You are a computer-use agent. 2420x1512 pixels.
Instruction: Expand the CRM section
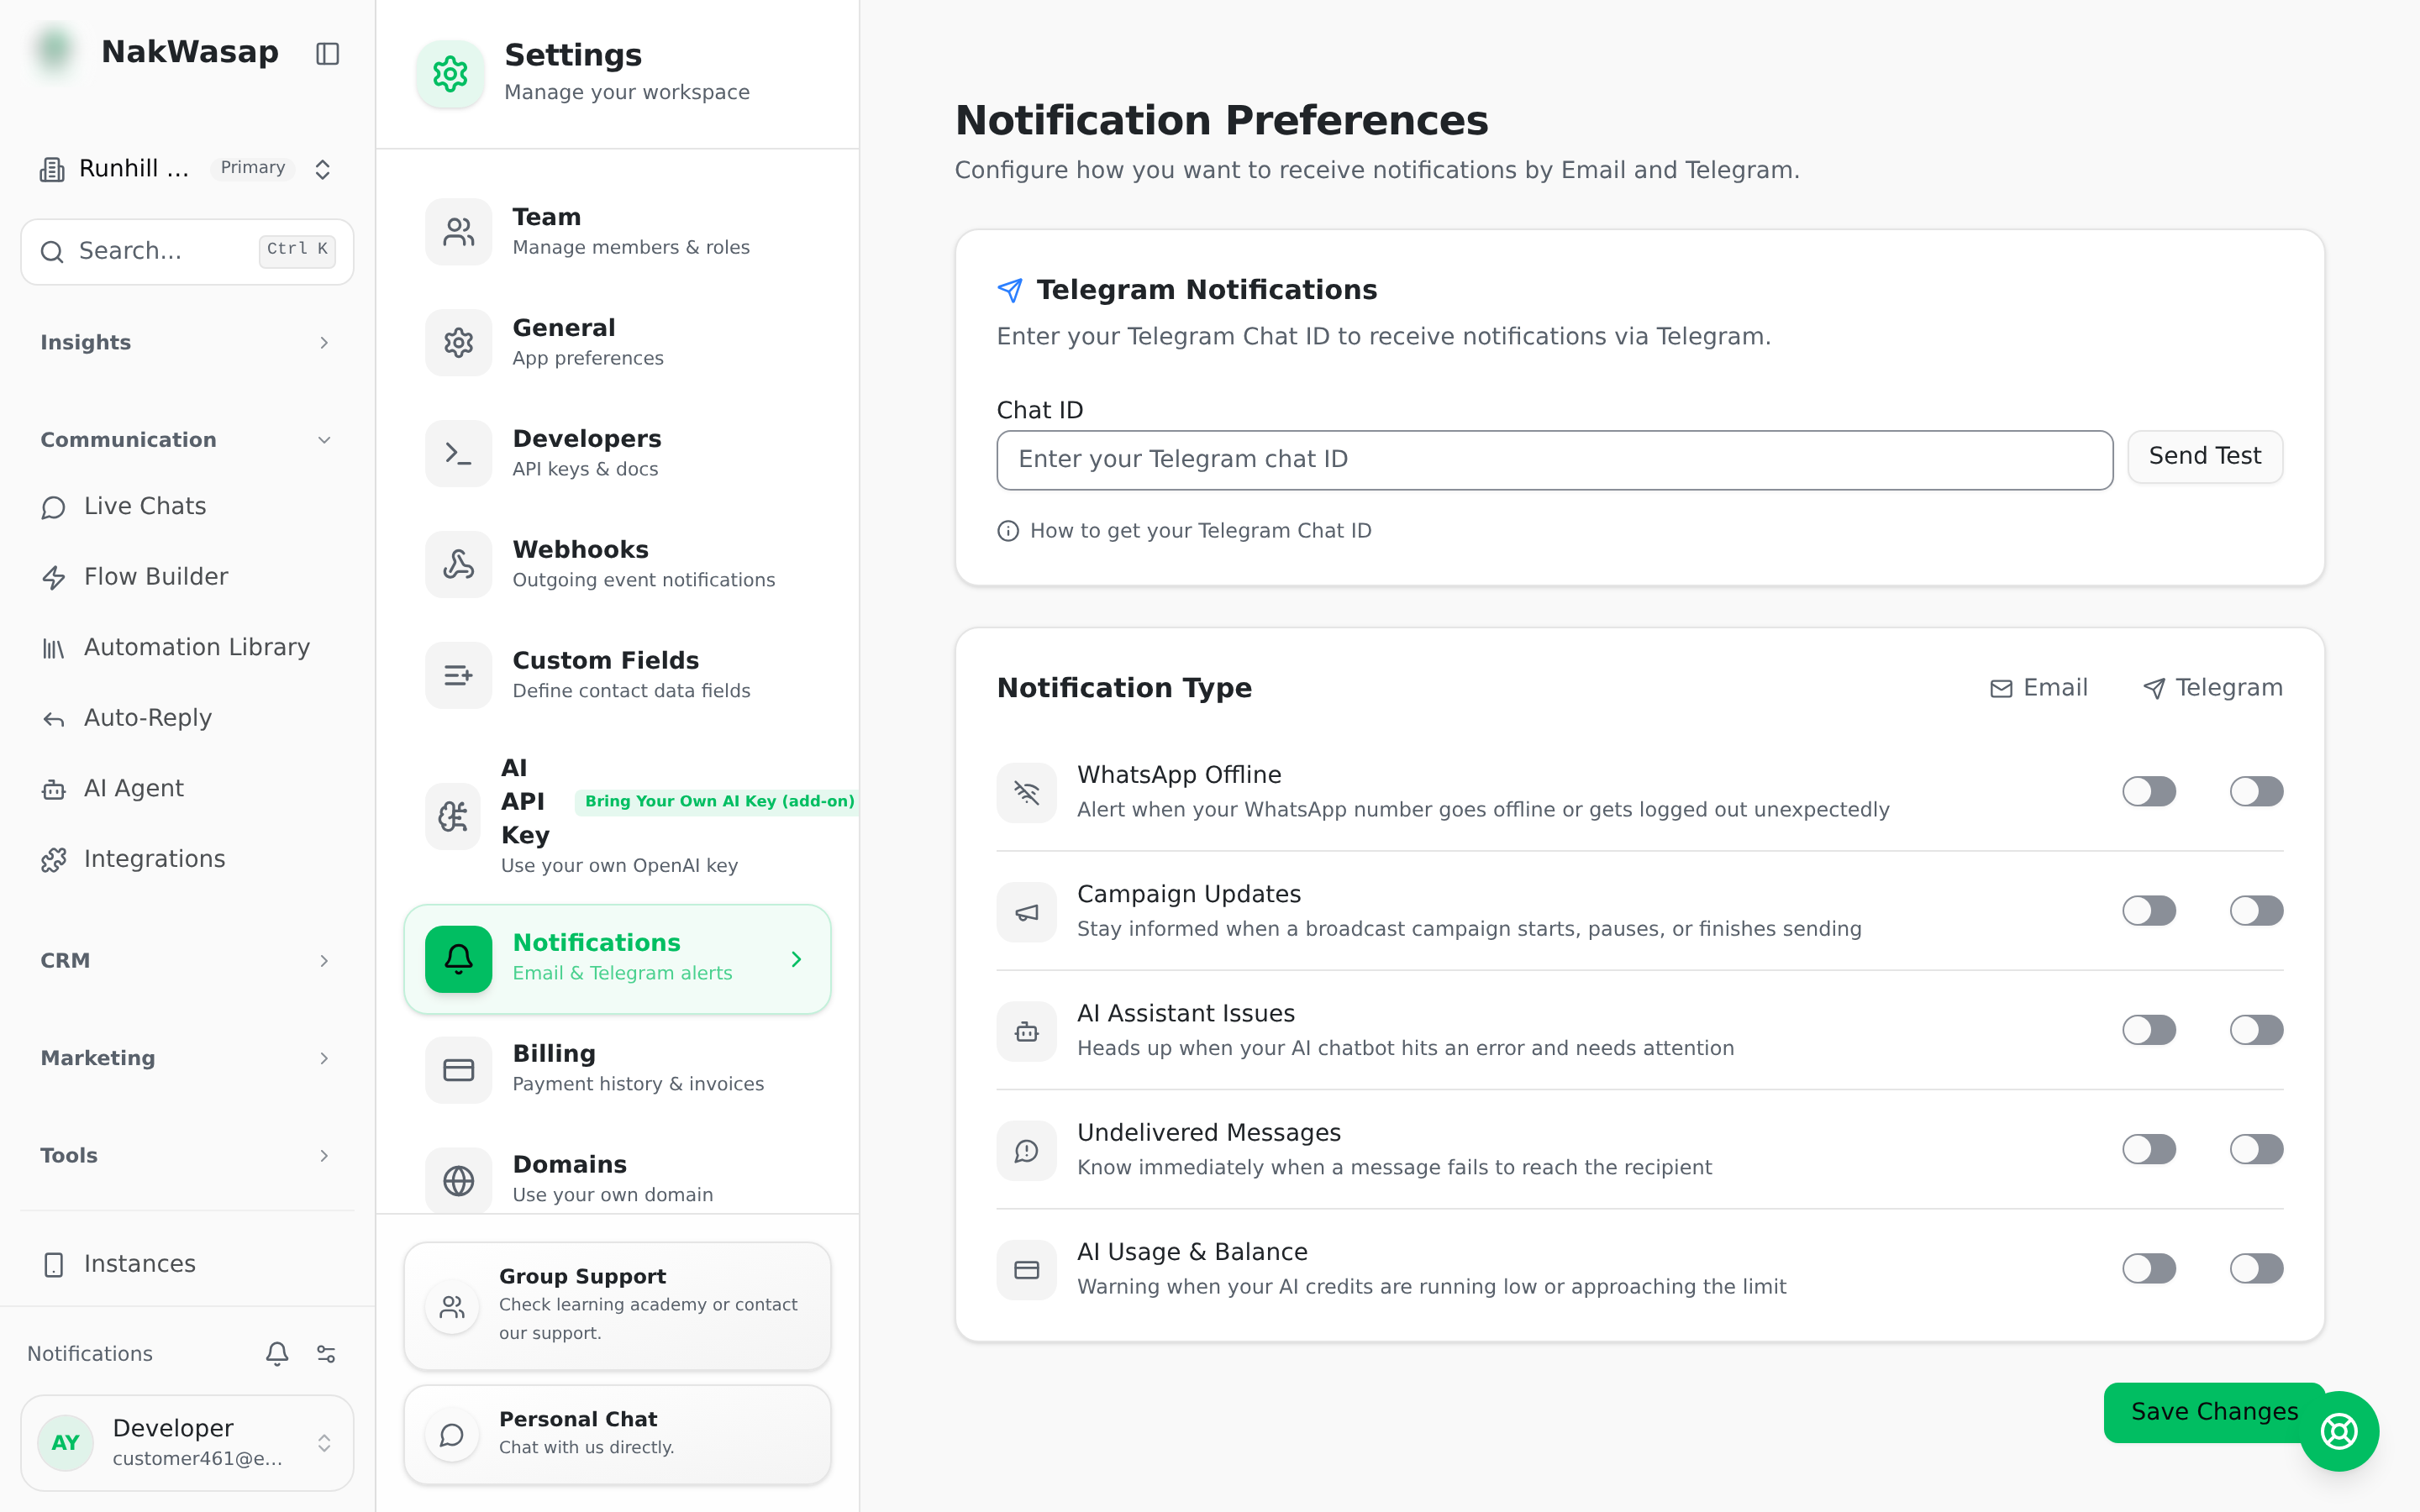(x=187, y=960)
